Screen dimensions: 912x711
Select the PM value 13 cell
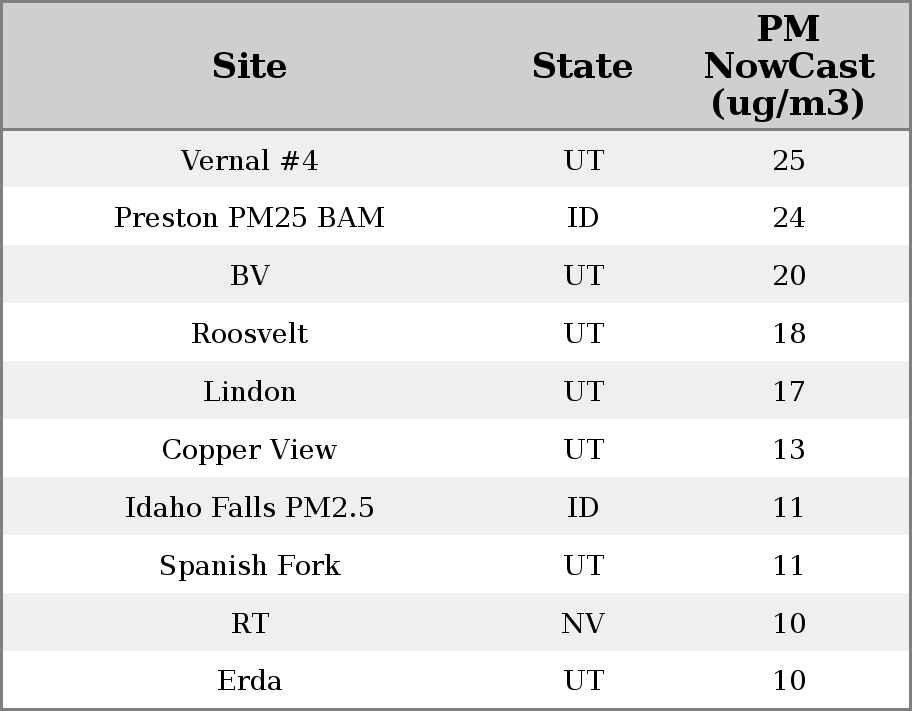click(789, 449)
